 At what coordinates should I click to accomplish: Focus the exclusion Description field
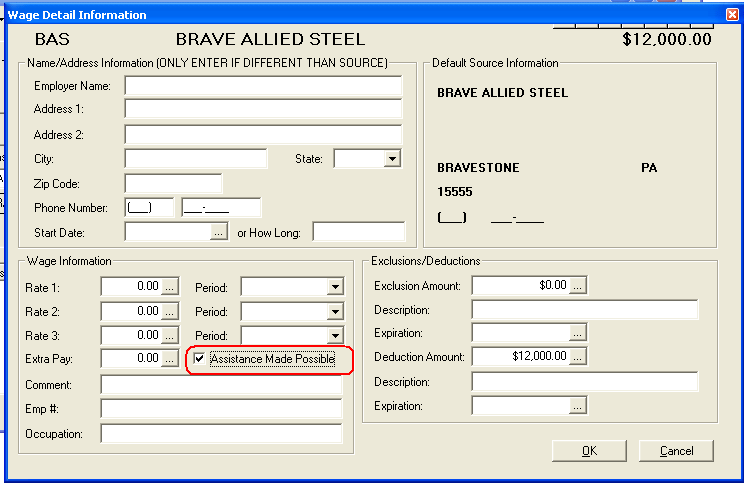585,310
